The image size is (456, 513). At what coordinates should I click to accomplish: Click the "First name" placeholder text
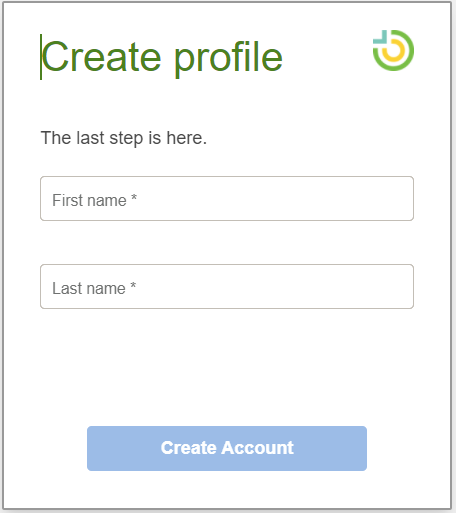(x=89, y=200)
